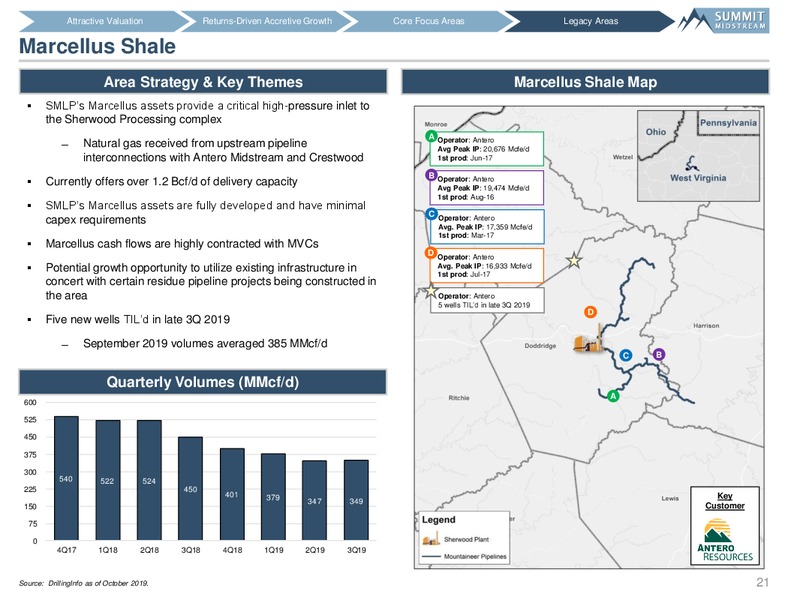Click the DrillingInfo source footnote
Image resolution: width=788 pixels, height=600 pixels.
[83, 583]
